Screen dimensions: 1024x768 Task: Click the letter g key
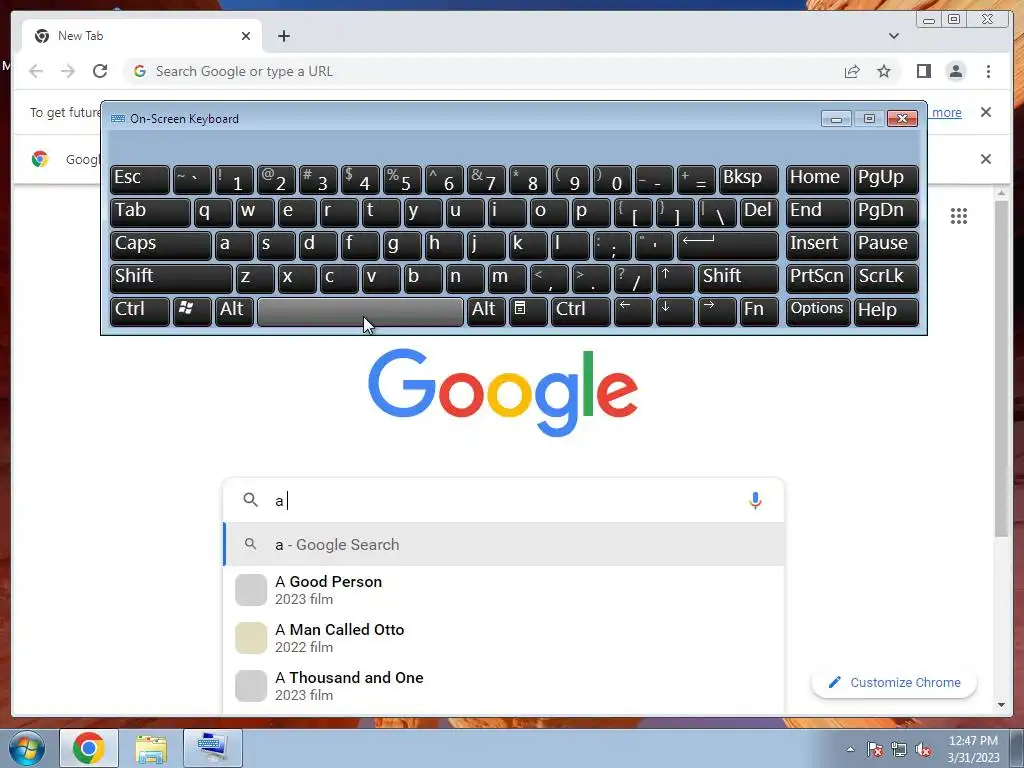402,246
